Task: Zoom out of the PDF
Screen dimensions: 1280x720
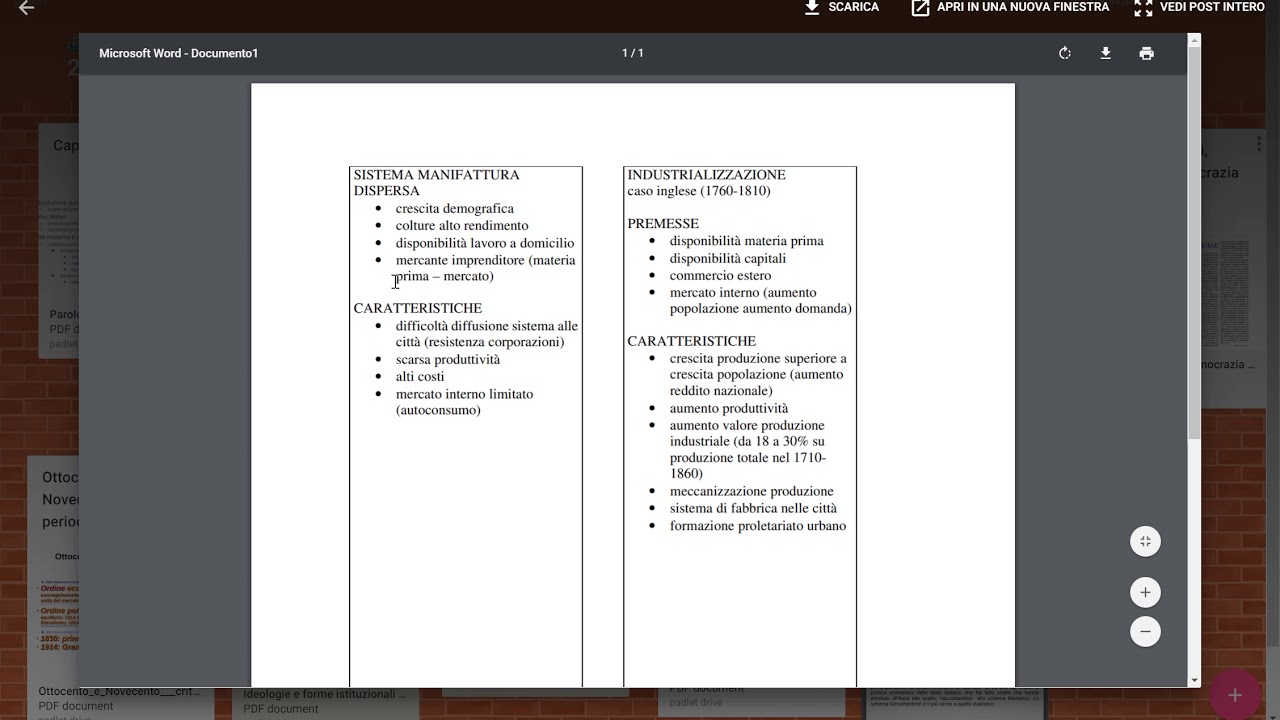Action: [1145, 632]
